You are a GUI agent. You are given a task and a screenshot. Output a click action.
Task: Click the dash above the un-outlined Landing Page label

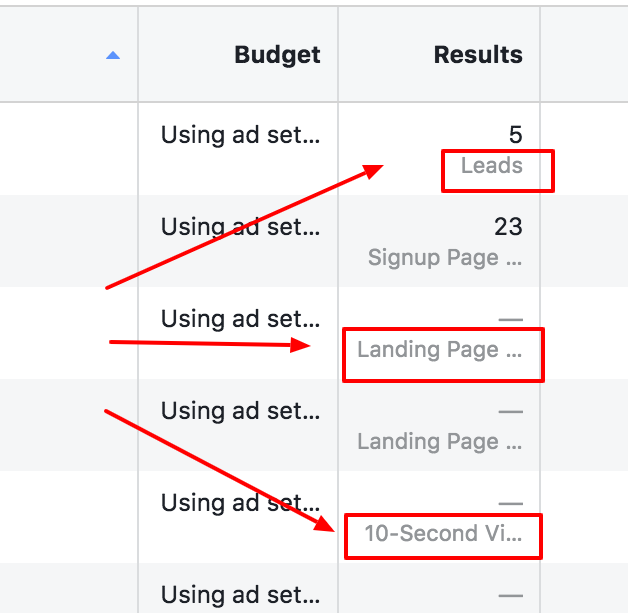coord(510,412)
